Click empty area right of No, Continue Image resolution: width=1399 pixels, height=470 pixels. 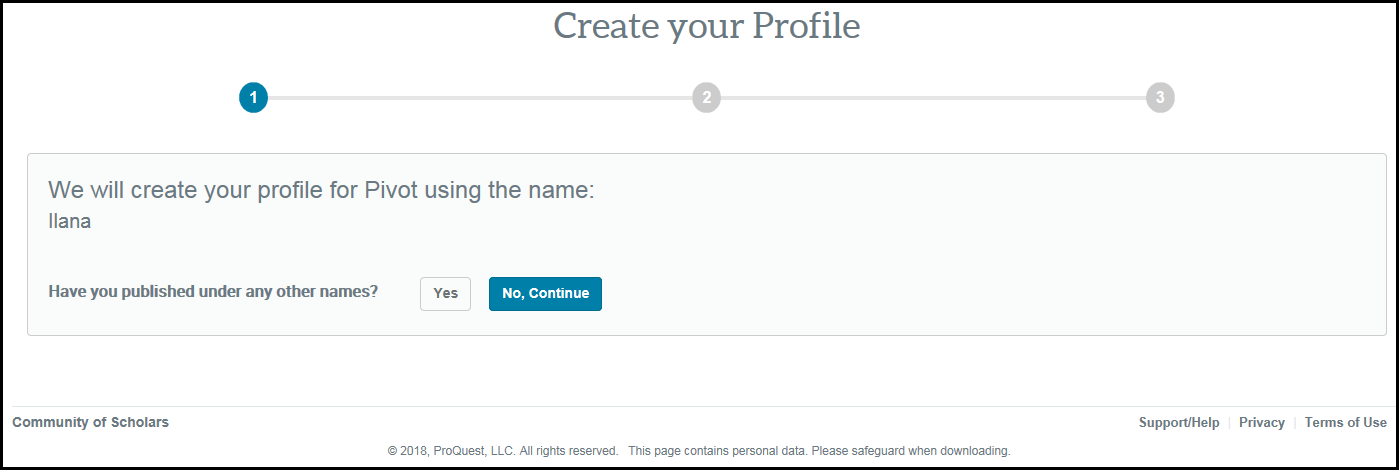[900, 294]
